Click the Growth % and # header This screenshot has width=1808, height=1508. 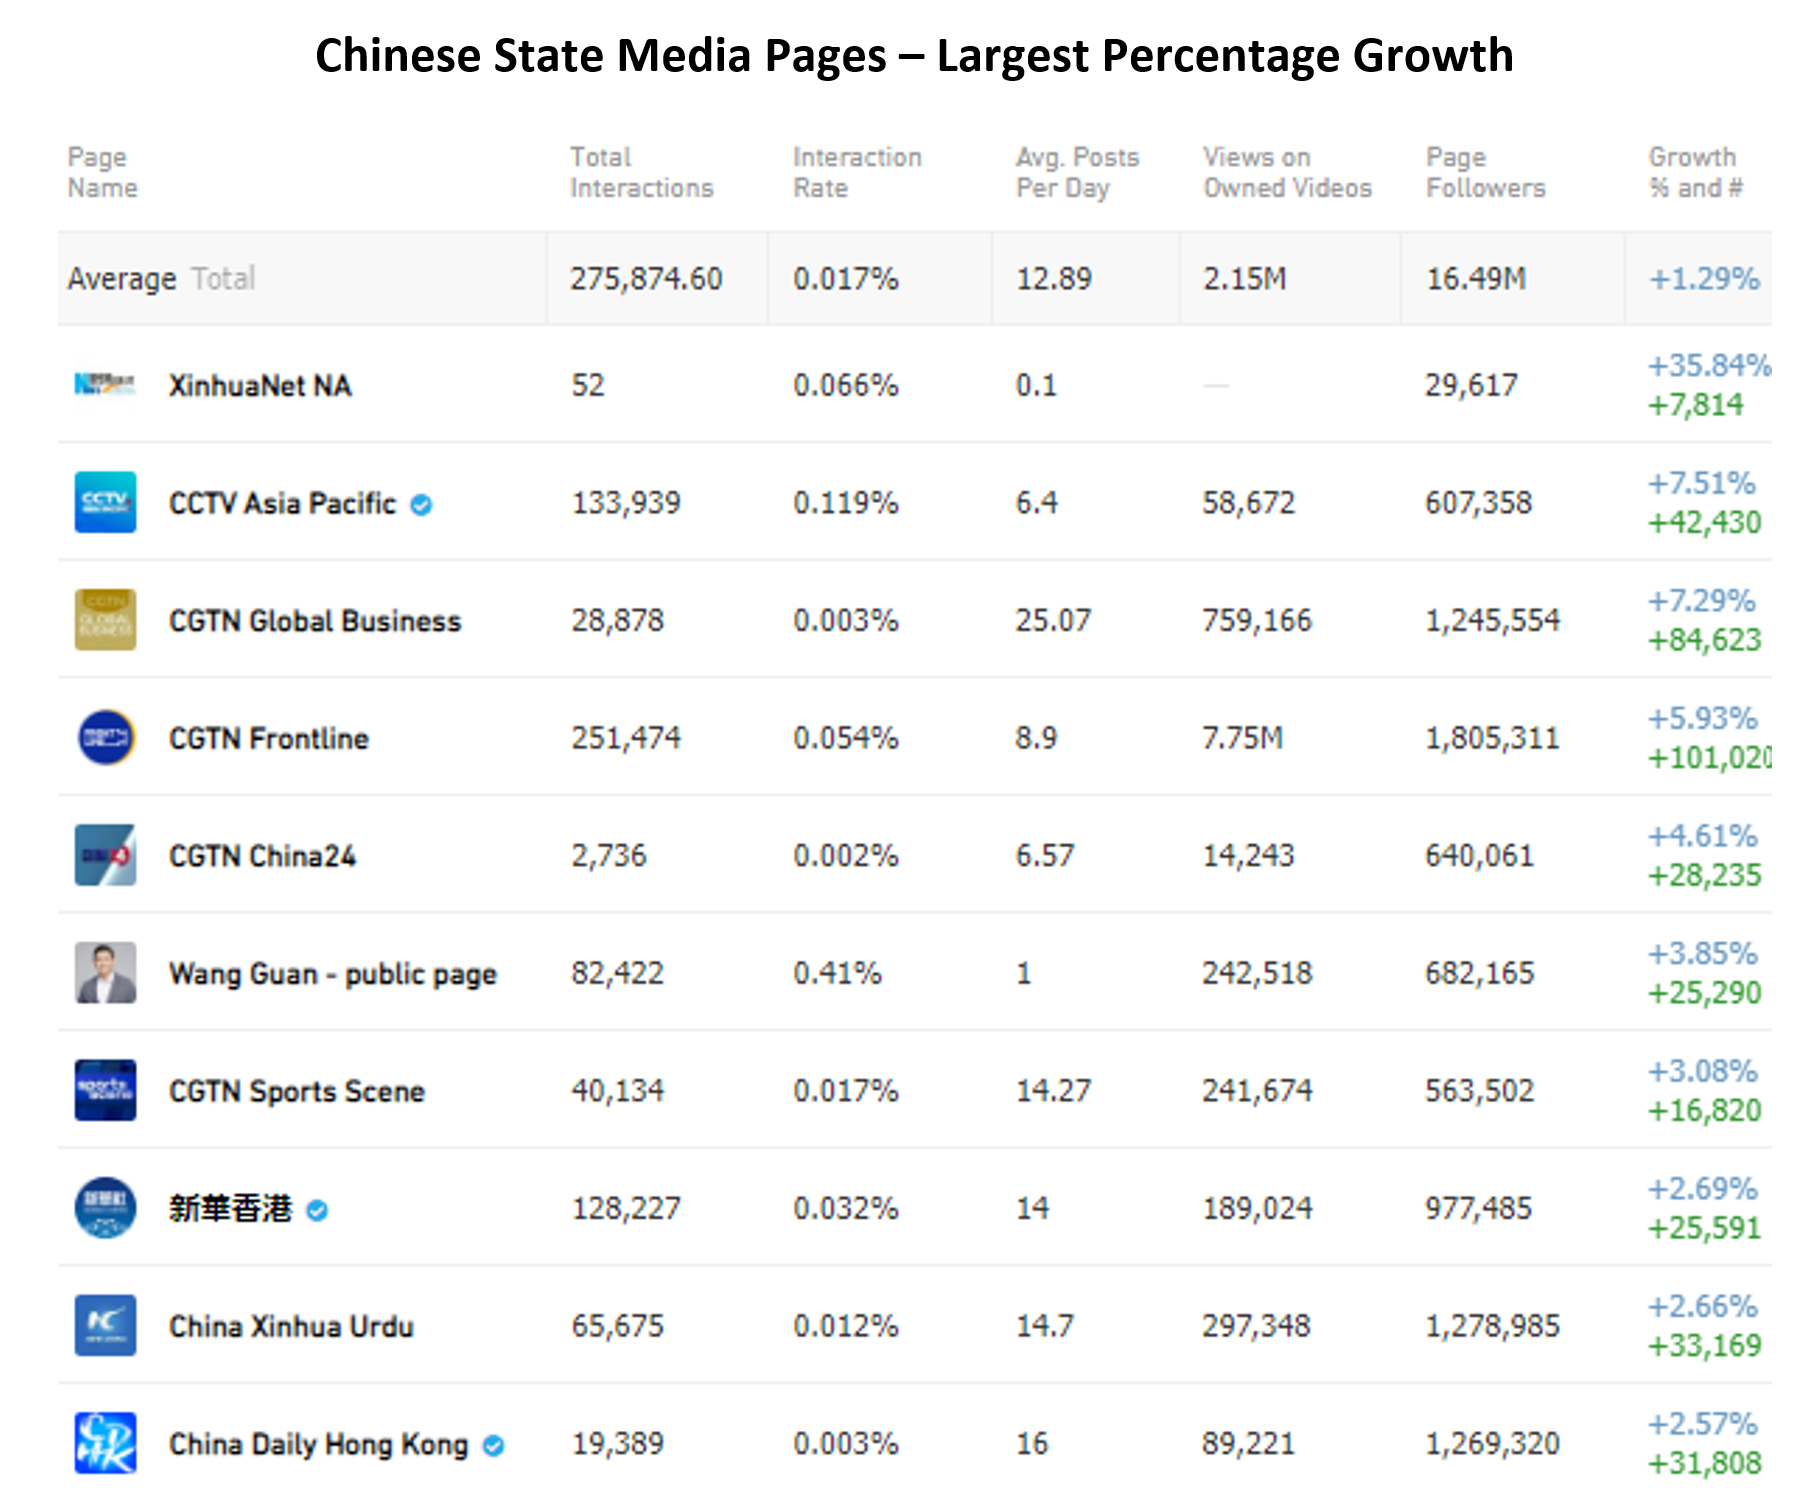1695,172
